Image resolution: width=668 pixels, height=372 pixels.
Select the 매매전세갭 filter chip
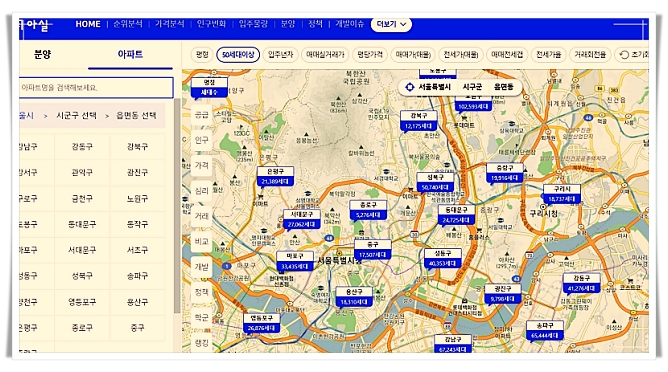(507, 55)
